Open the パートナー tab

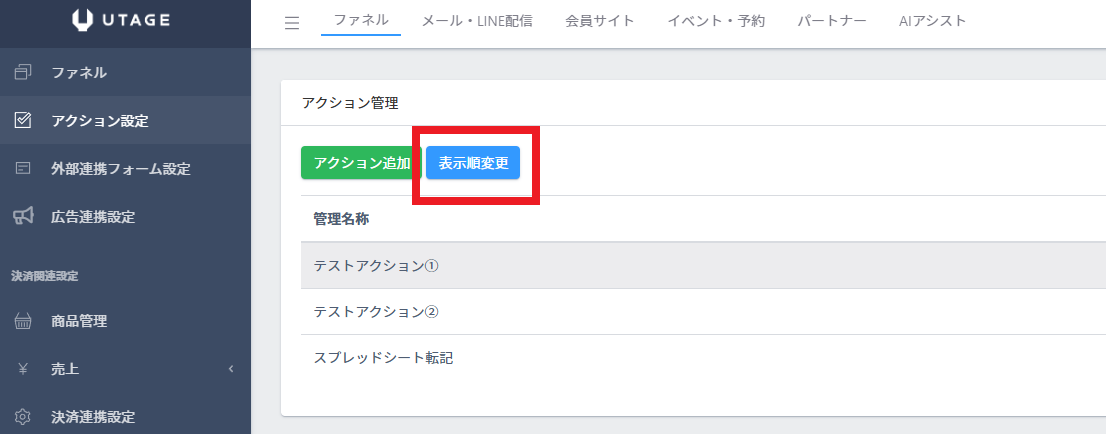[x=832, y=20]
